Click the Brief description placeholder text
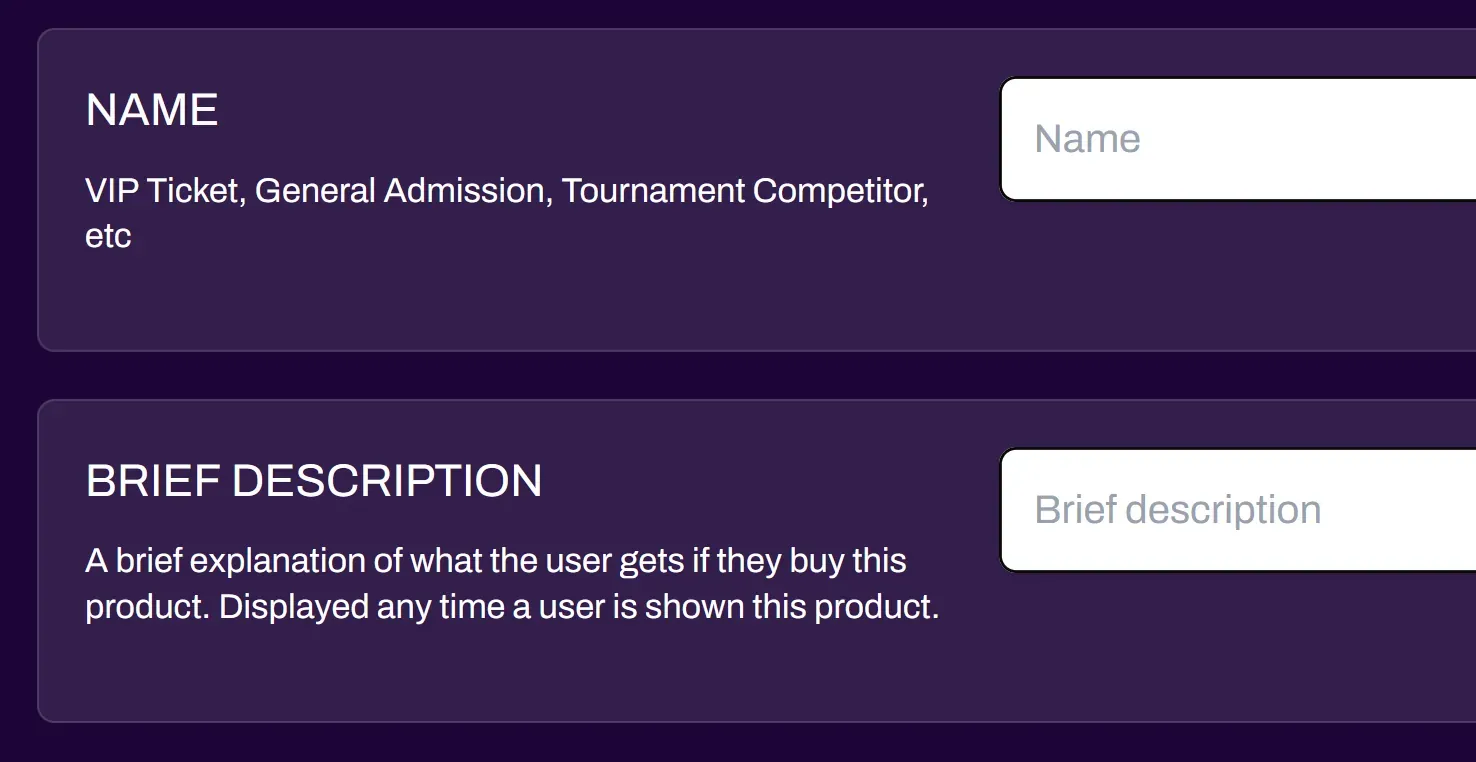The image size is (1476, 762). pos(1177,509)
